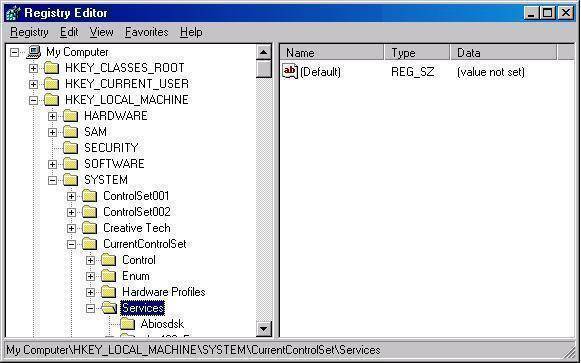Click the Abiosdsk folder icon
This screenshot has height=363, width=581.
[127, 324]
